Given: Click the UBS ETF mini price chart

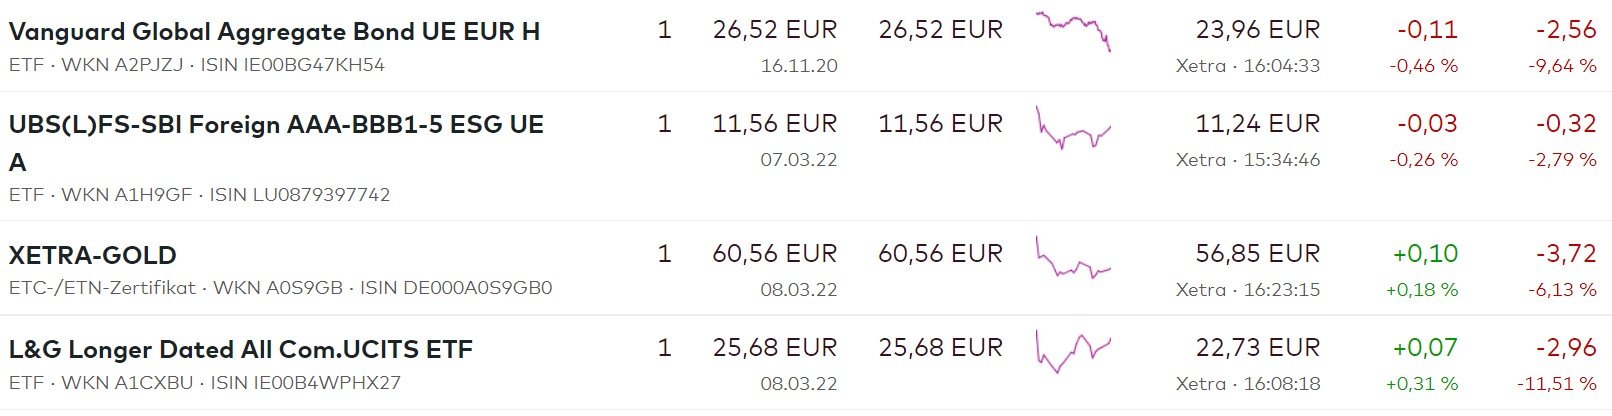Looking at the screenshot, I should tap(1073, 129).
